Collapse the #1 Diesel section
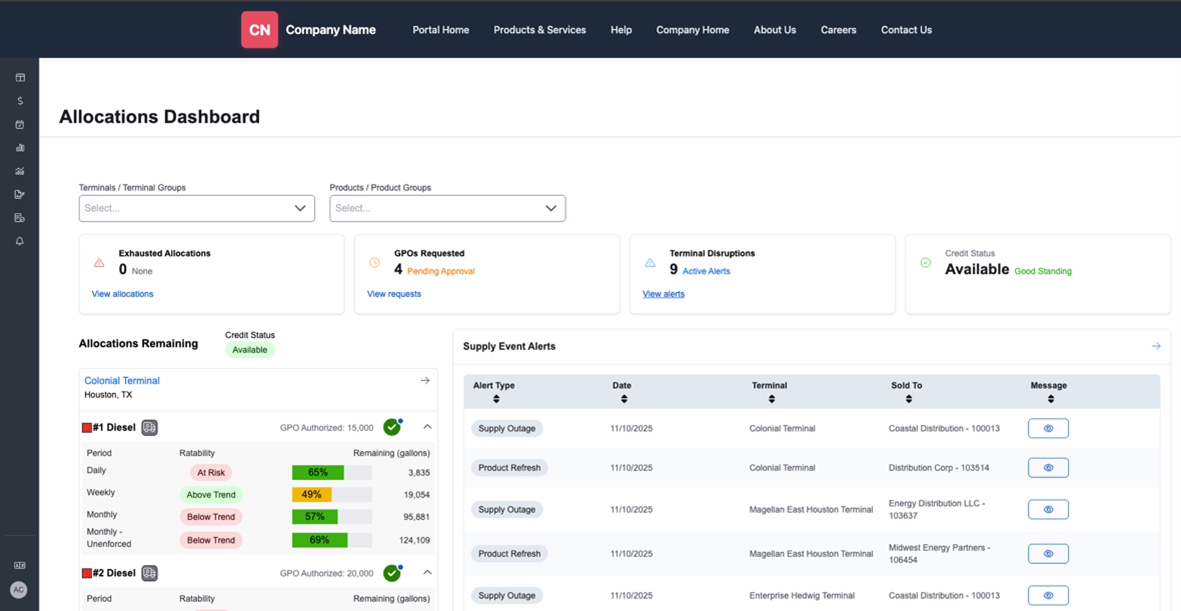Viewport: 1181px width, 611px height. click(x=427, y=427)
